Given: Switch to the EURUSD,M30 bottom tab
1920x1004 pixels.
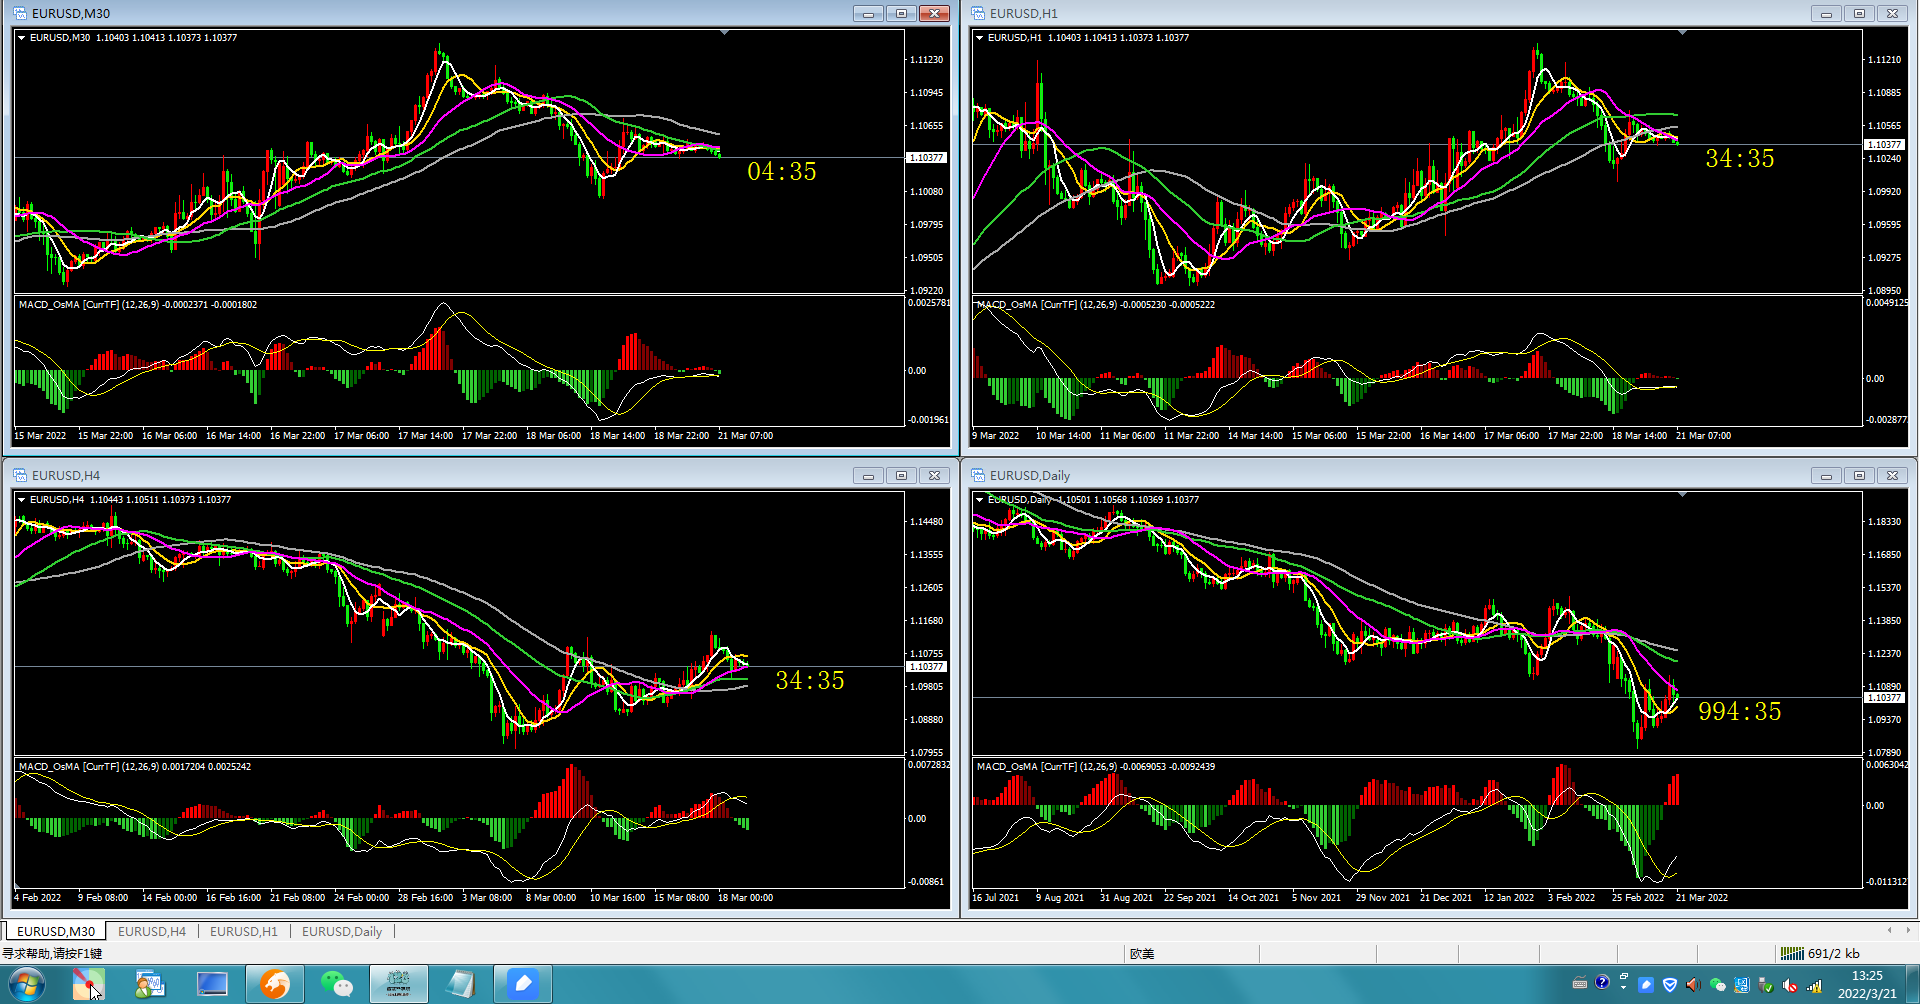Looking at the screenshot, I should click(x=56, y=932).
